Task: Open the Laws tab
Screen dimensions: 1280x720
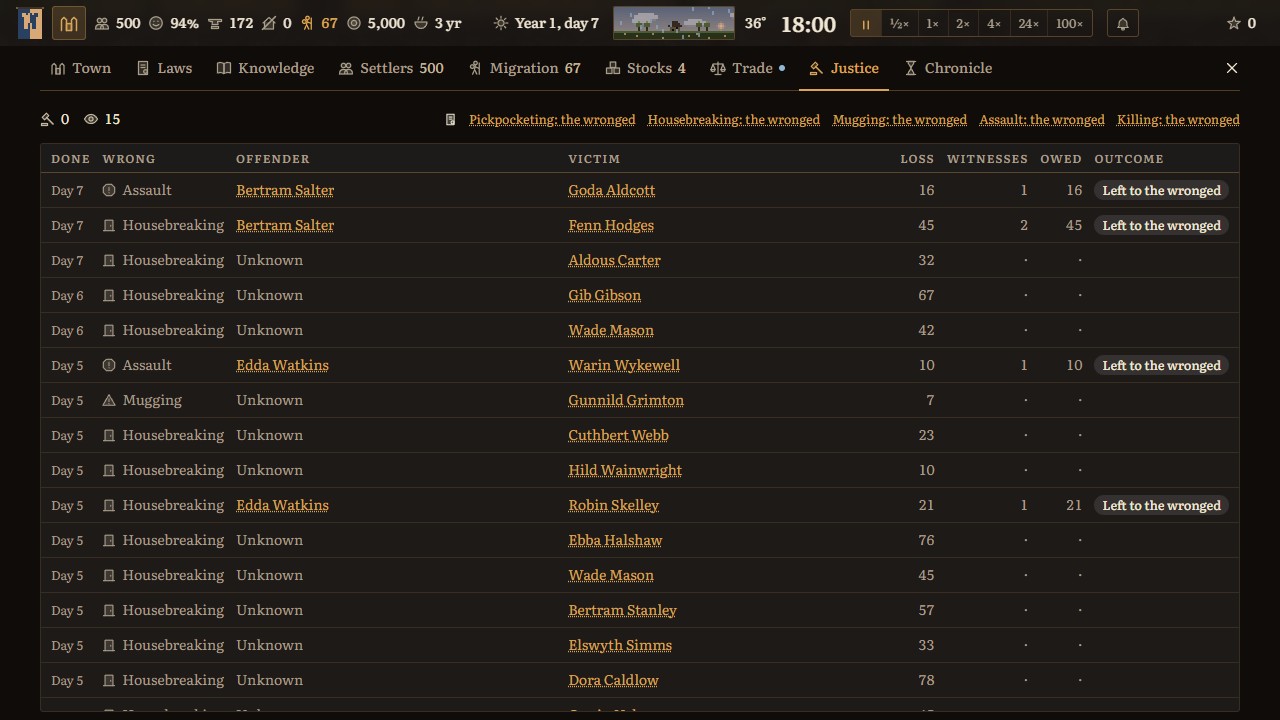Action: [164, 68]
